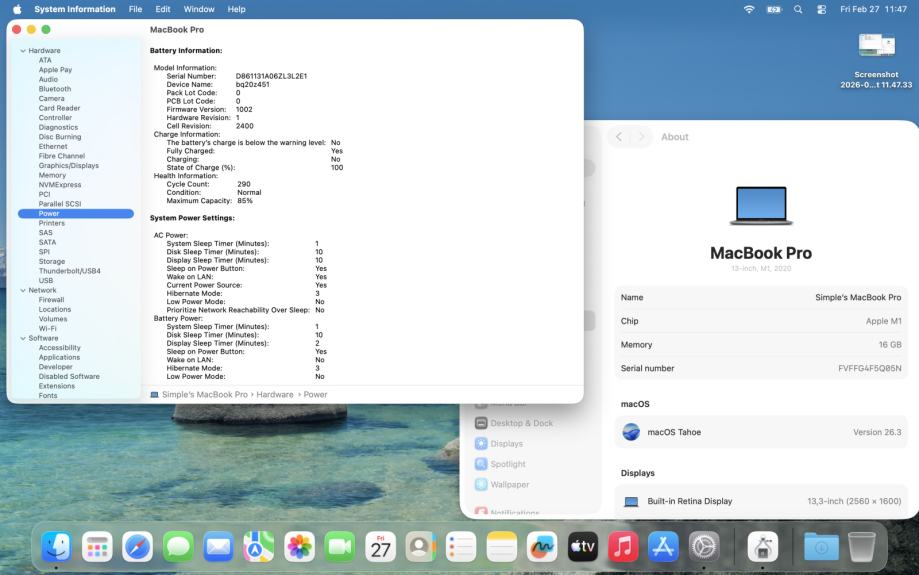Launch Messages from the dock
Viewport: 919px width, 575px height.
(178, 546)
